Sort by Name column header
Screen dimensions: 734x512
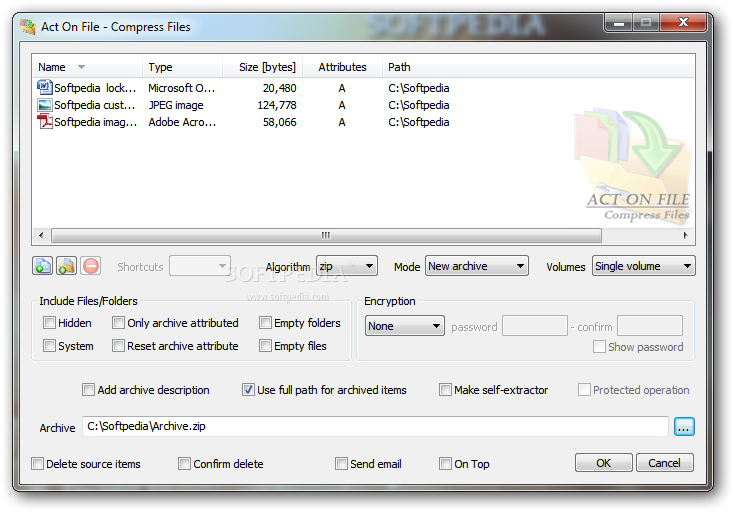point(87,67)
